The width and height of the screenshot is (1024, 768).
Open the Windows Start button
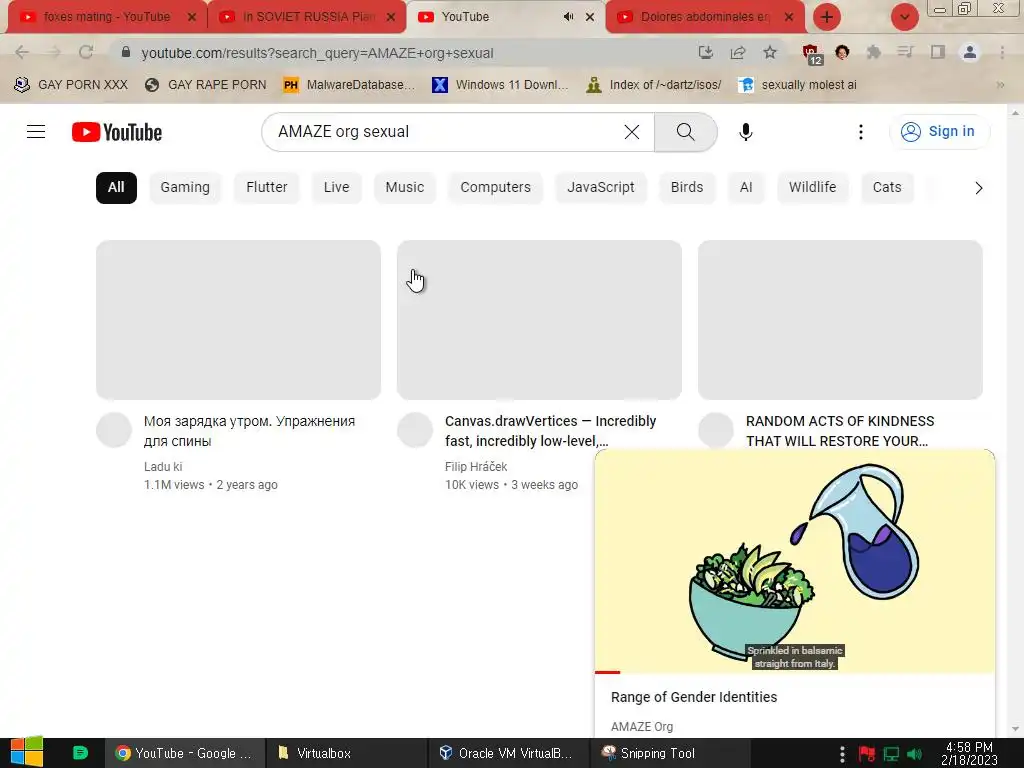pos(27,752)
